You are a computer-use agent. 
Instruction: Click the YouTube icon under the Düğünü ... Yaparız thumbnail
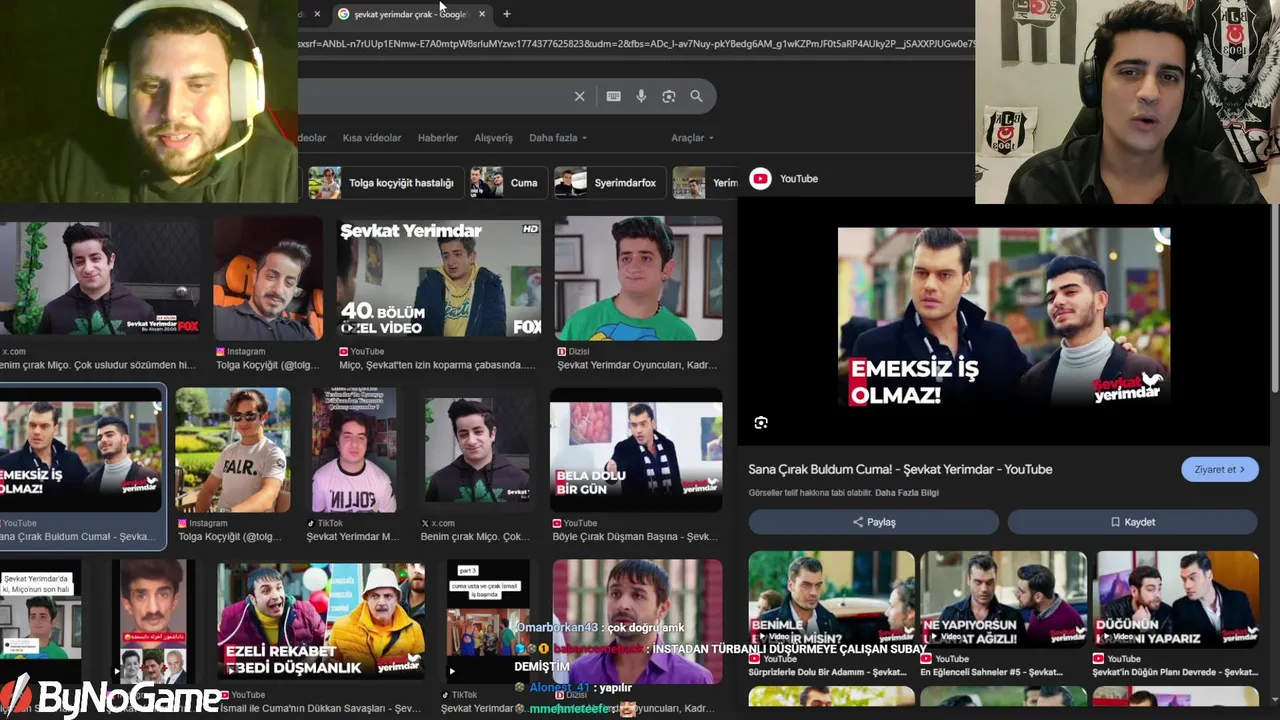(1098, 659)
